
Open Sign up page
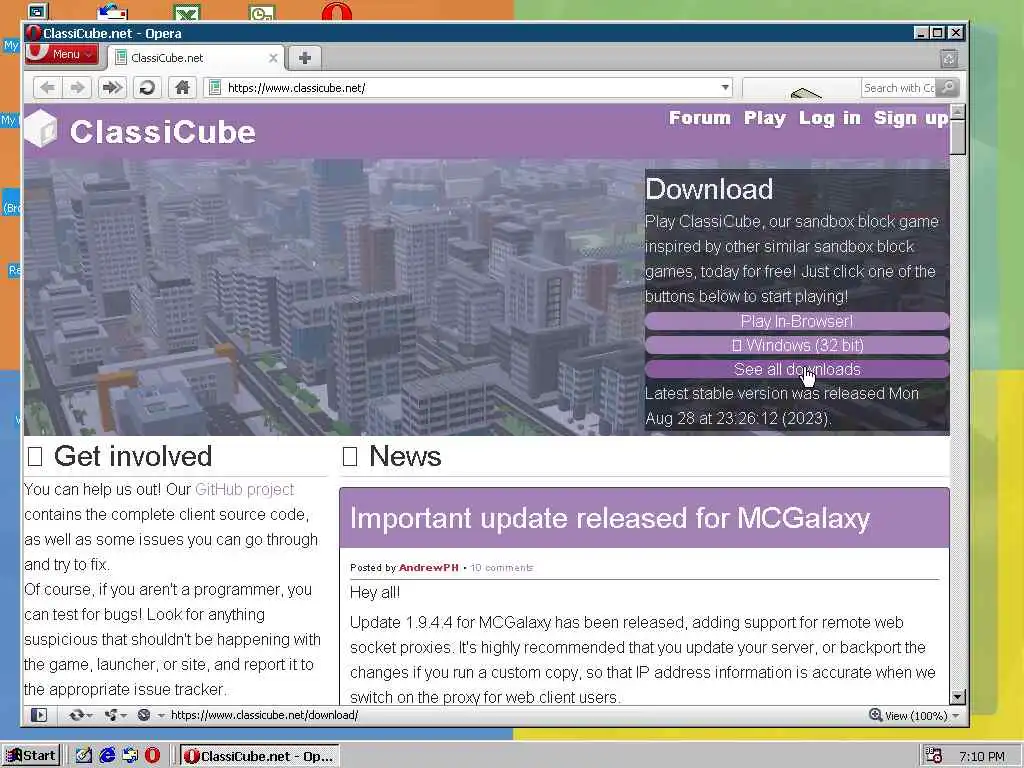[x=910, y=118]
